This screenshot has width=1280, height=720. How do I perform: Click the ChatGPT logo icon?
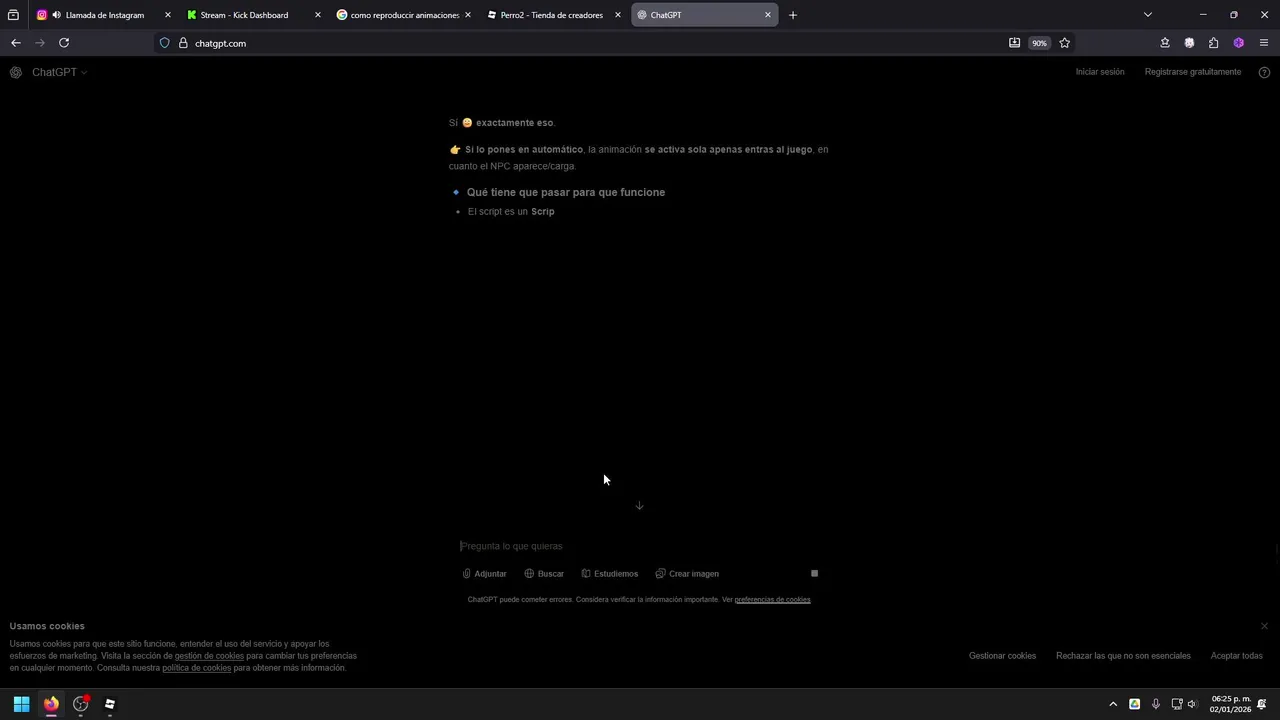[x=16, y=72]
